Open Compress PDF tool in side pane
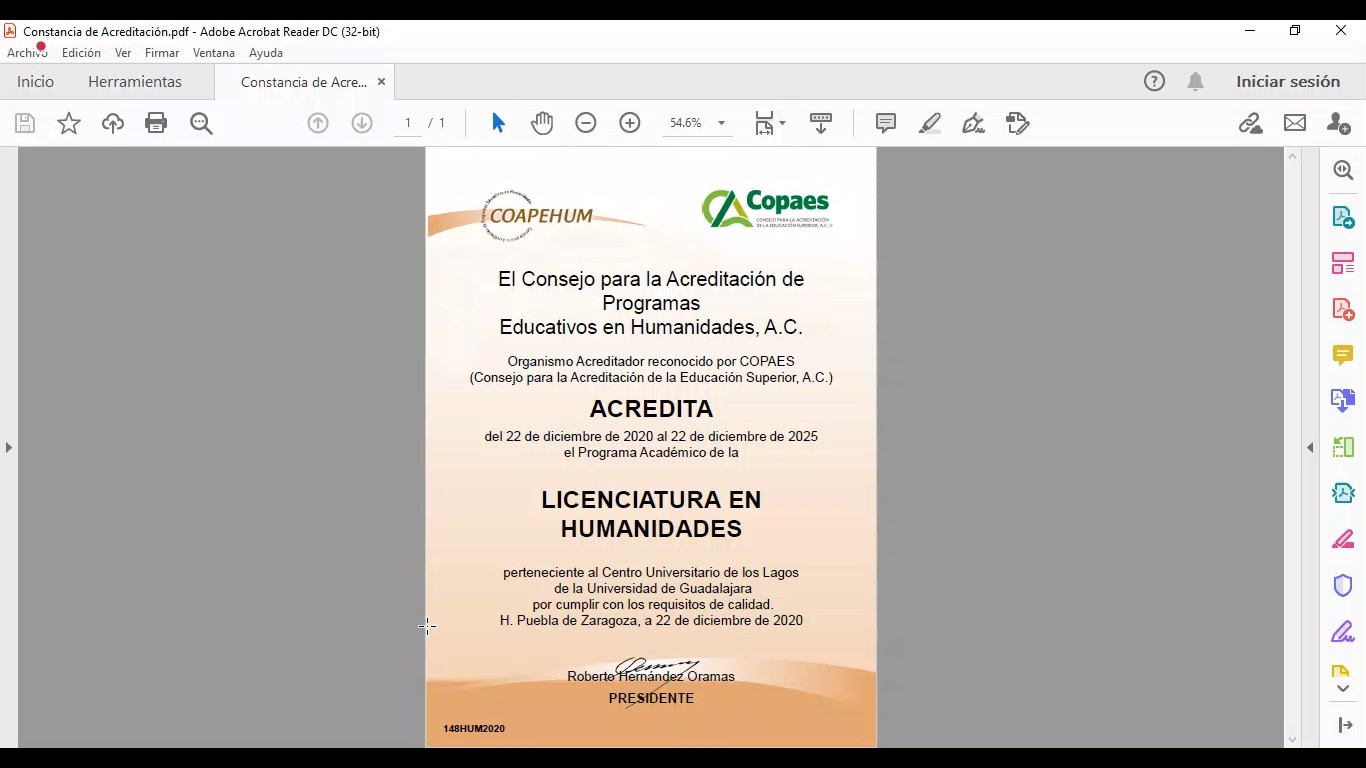The height and width of the screenshot is (768, 1366). pyautogui.click(x=1343, y=493)
